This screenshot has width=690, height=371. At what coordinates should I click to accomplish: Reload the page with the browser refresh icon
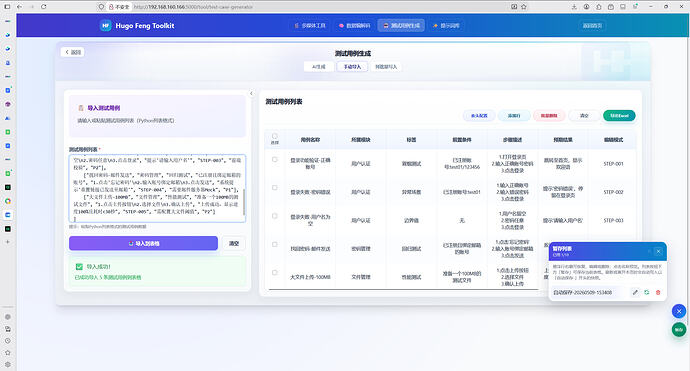[44, 7]
